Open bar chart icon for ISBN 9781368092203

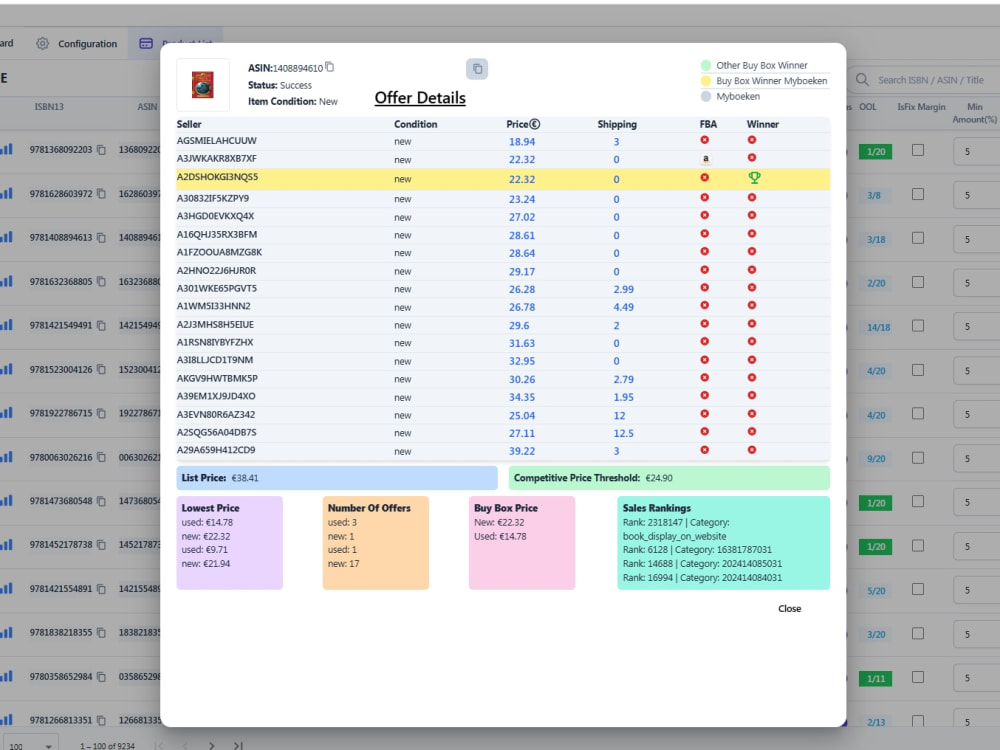6,149
